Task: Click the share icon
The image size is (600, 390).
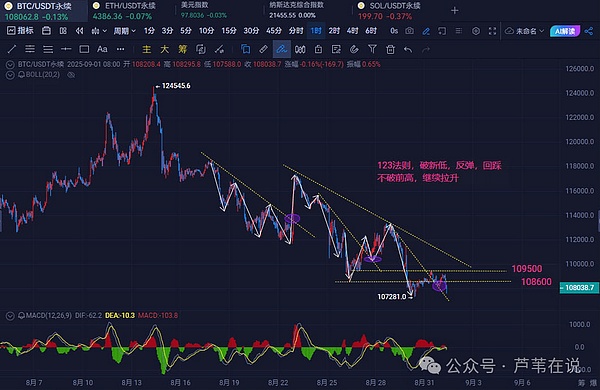Action: click(x=589, y=31)
